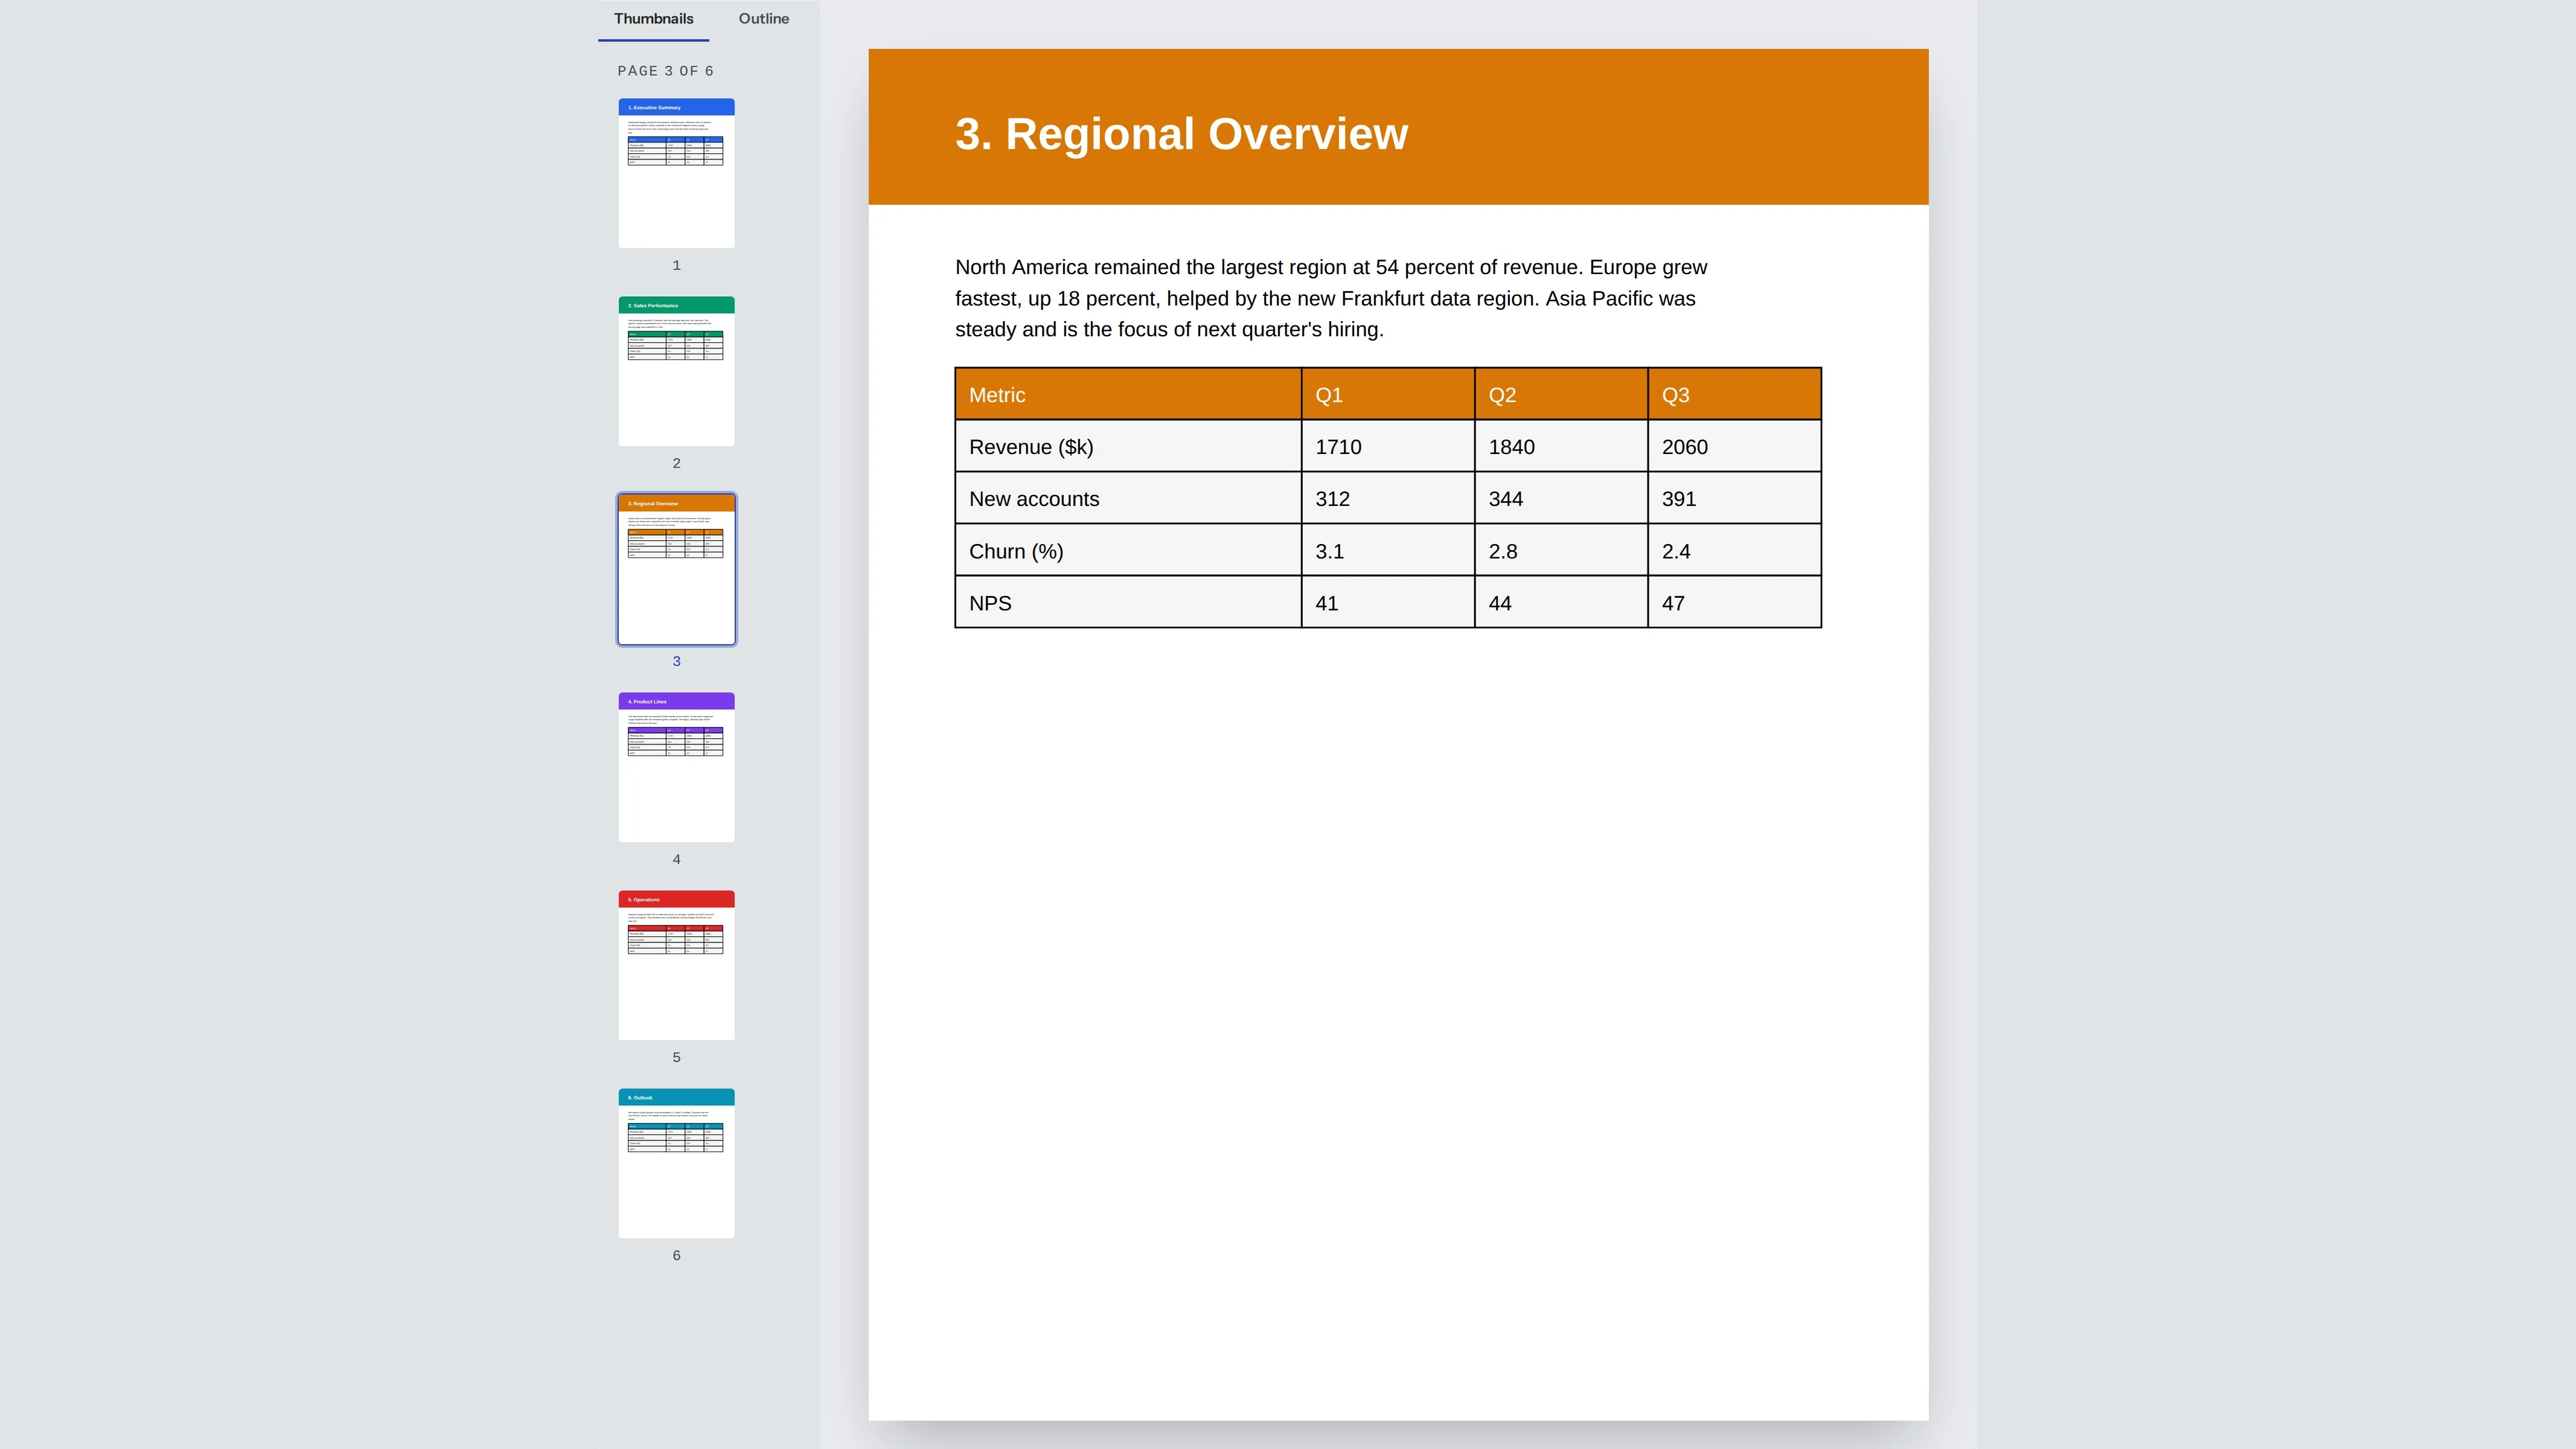Click the 'Q2' column header

pos(1561,394)
